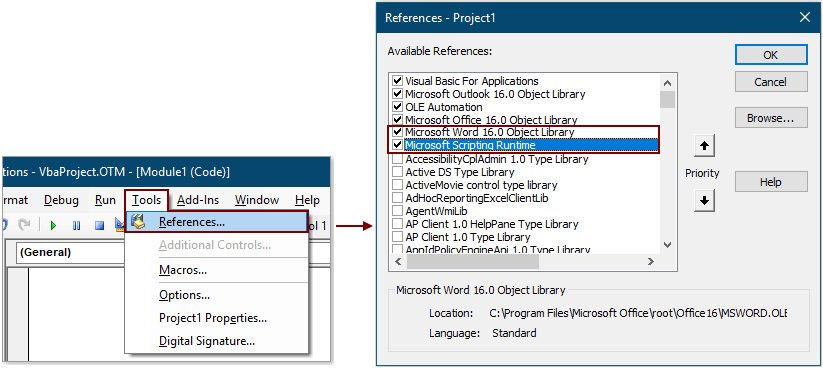
Task: Toggle the Microsoft Scripting Runtime checkbox
Action: click(397, 145)
